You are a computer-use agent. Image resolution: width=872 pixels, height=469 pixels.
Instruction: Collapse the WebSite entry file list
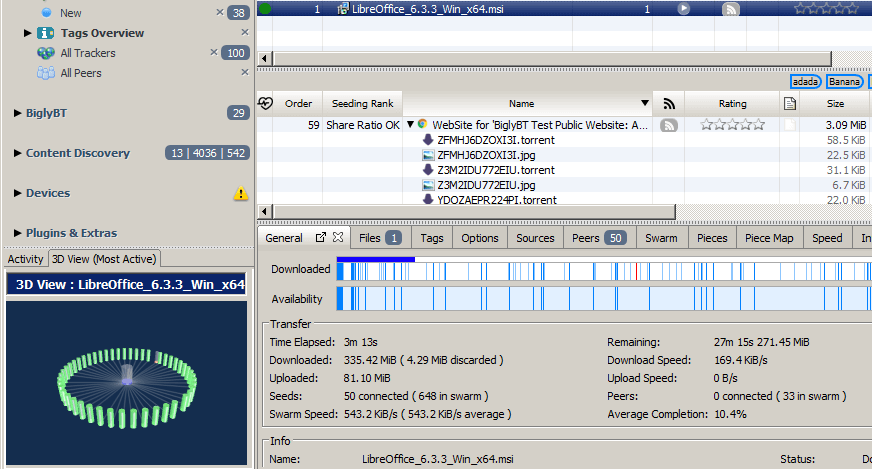pos(410,125)
